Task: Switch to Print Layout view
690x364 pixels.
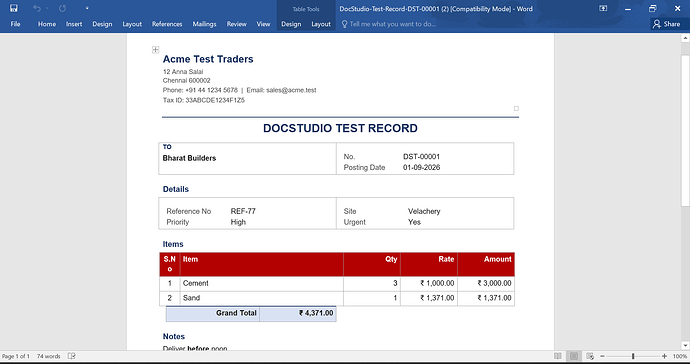Action: point(574,356)
